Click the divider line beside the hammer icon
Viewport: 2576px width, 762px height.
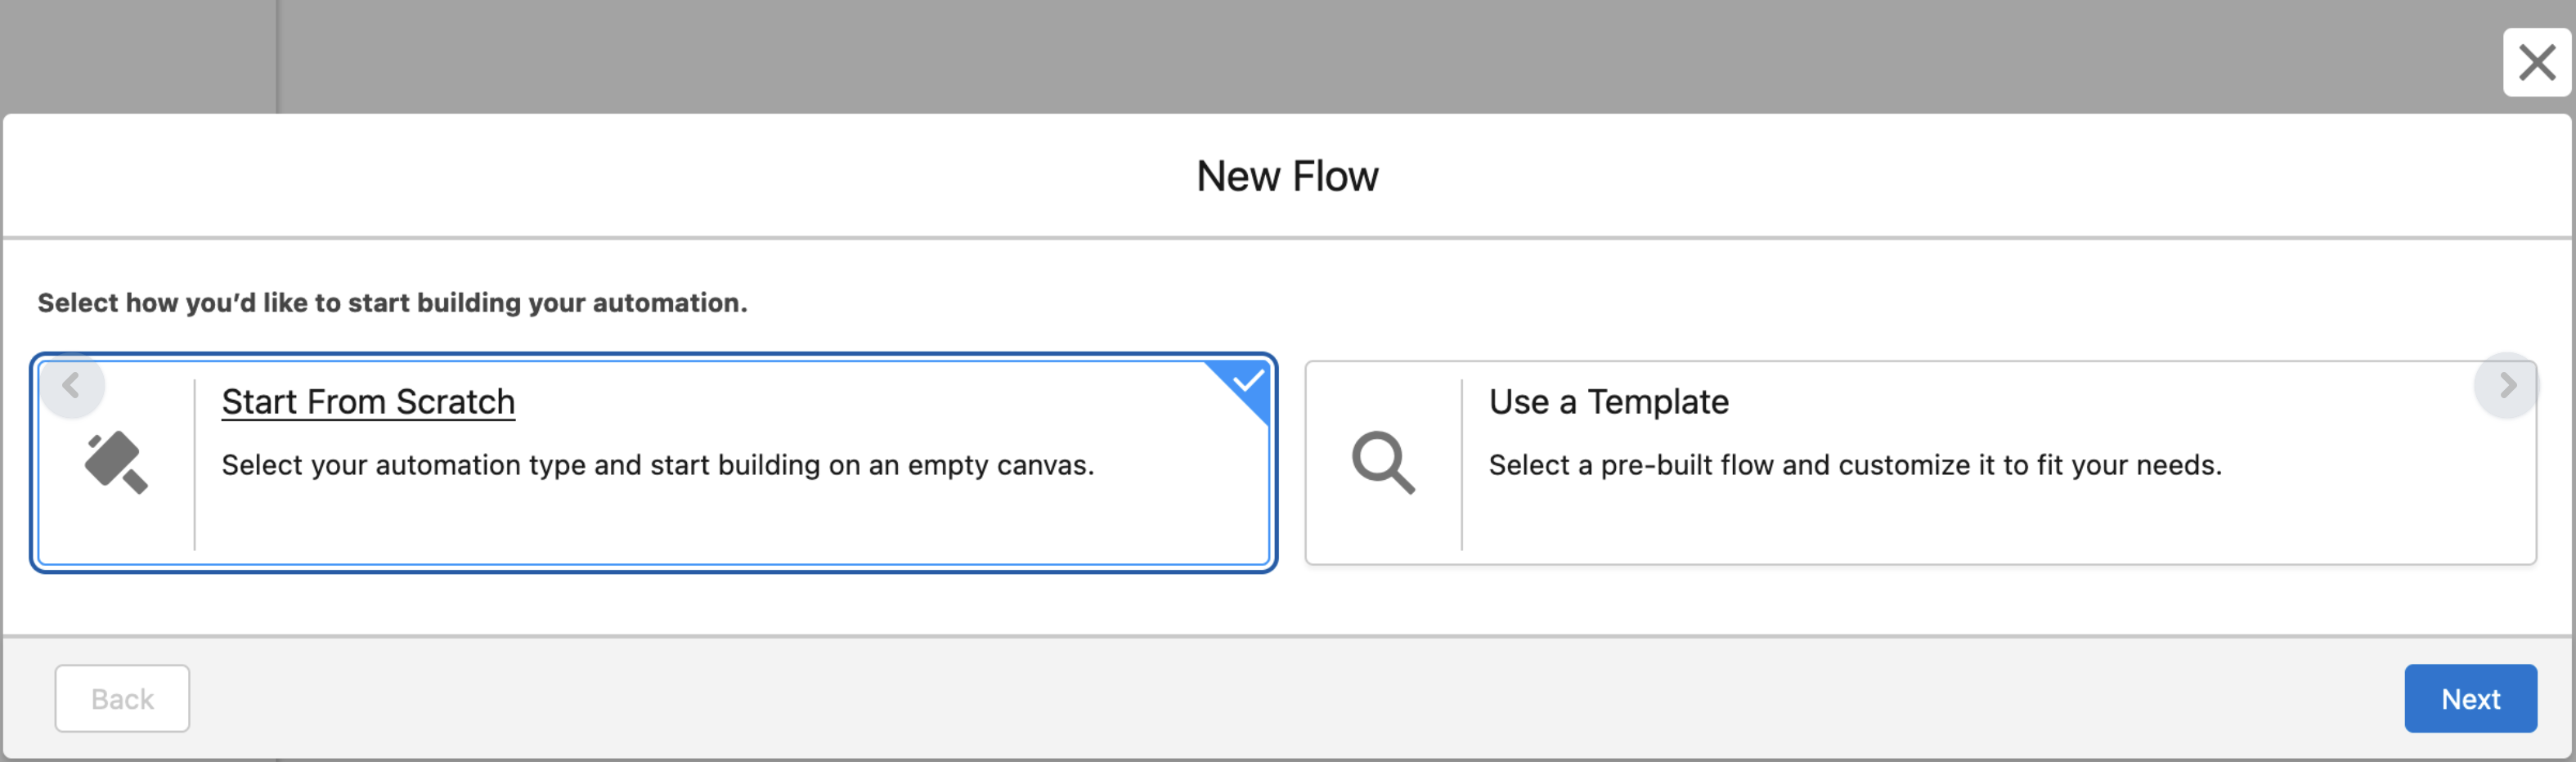195,464
